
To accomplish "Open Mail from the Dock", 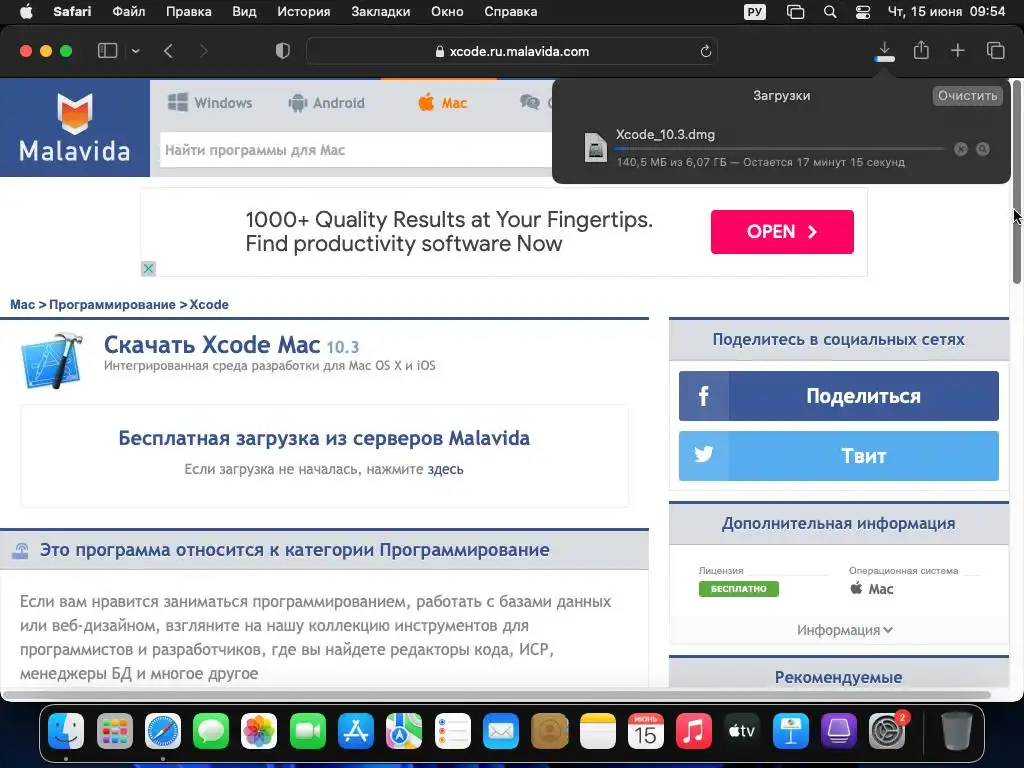I will [501, 731].
